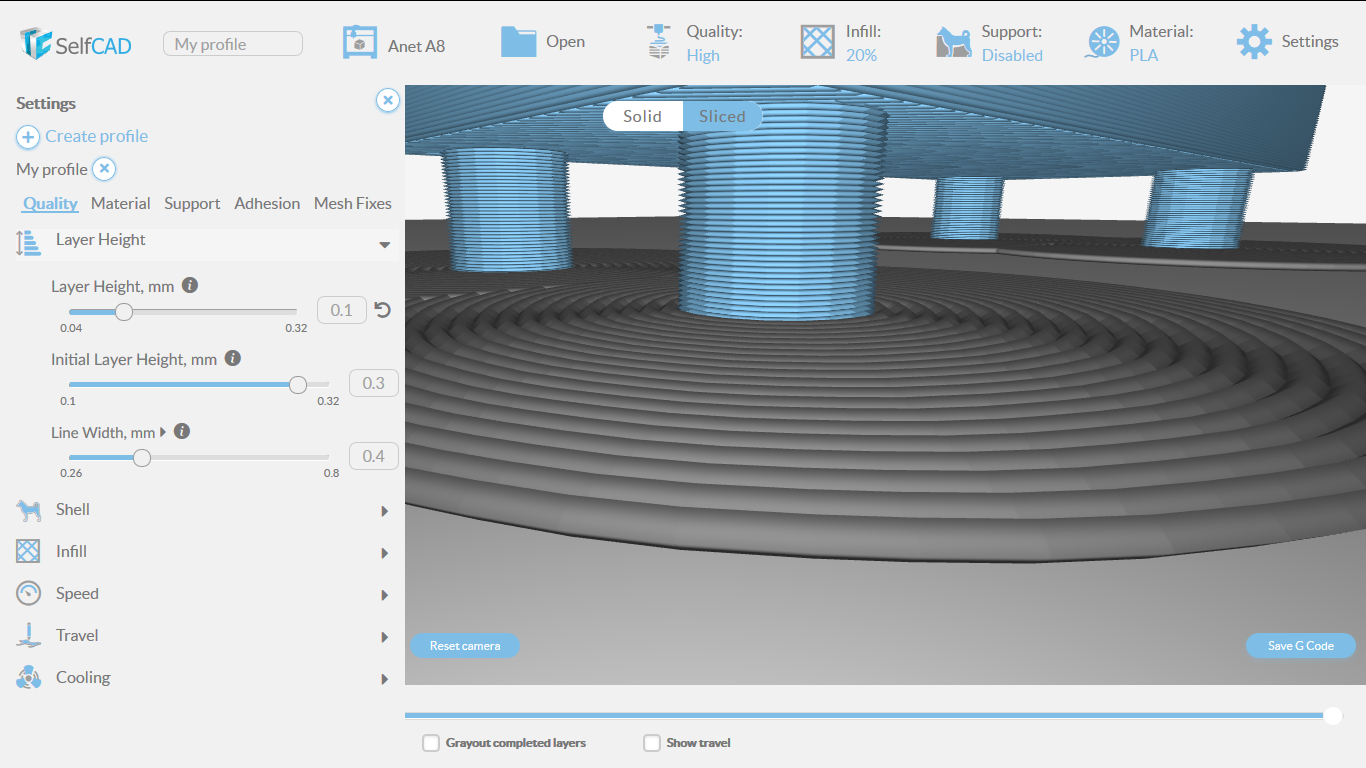Click the Settings gear icon

1254,42
